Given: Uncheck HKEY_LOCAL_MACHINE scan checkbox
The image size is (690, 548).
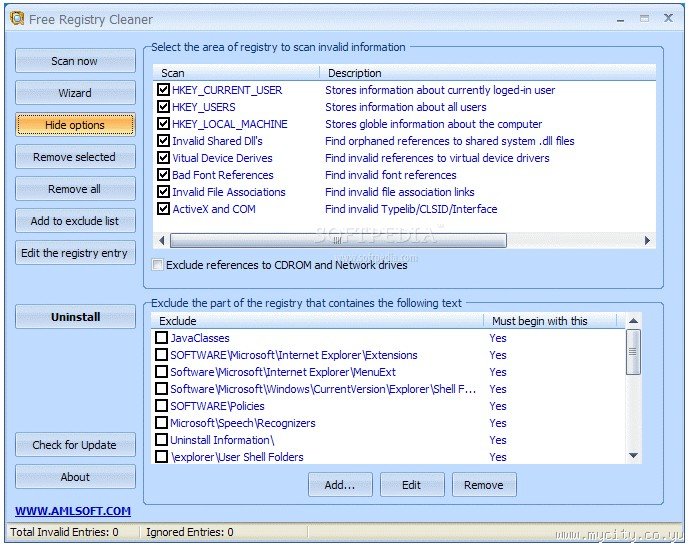Looking at the screenshot, I should click(163, 124).
